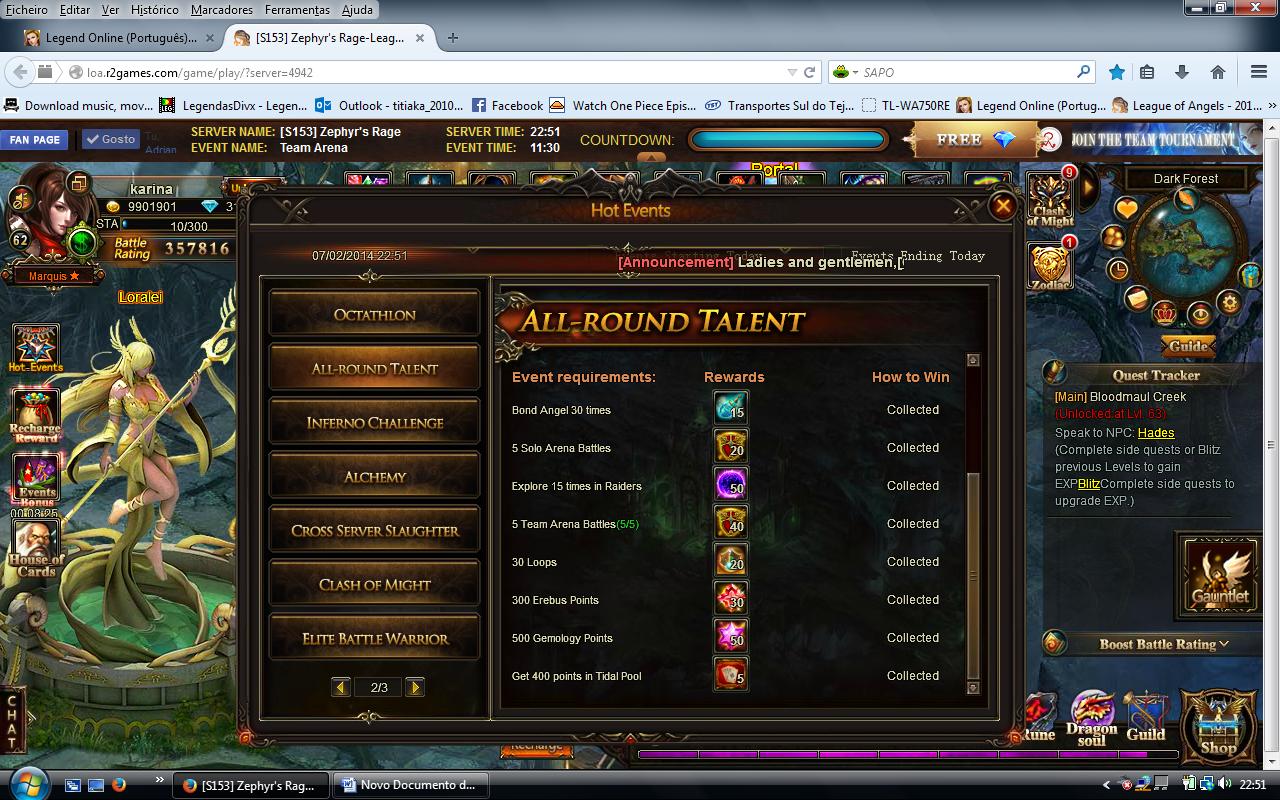This screenshot has height=800, width=1280.
Task: Close the Hot Events window
Action: point(1002,206)
